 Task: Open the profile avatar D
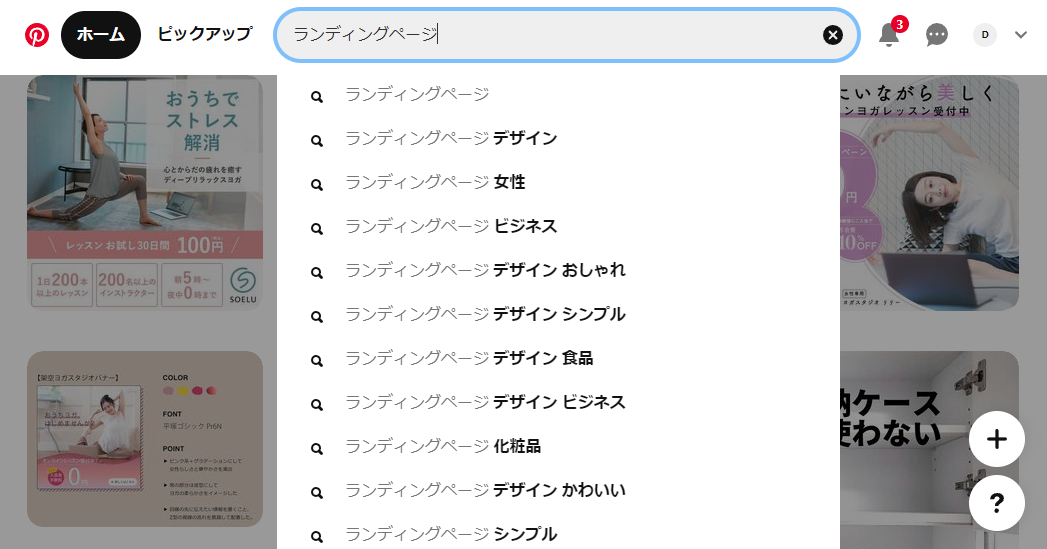click(985, 35)
